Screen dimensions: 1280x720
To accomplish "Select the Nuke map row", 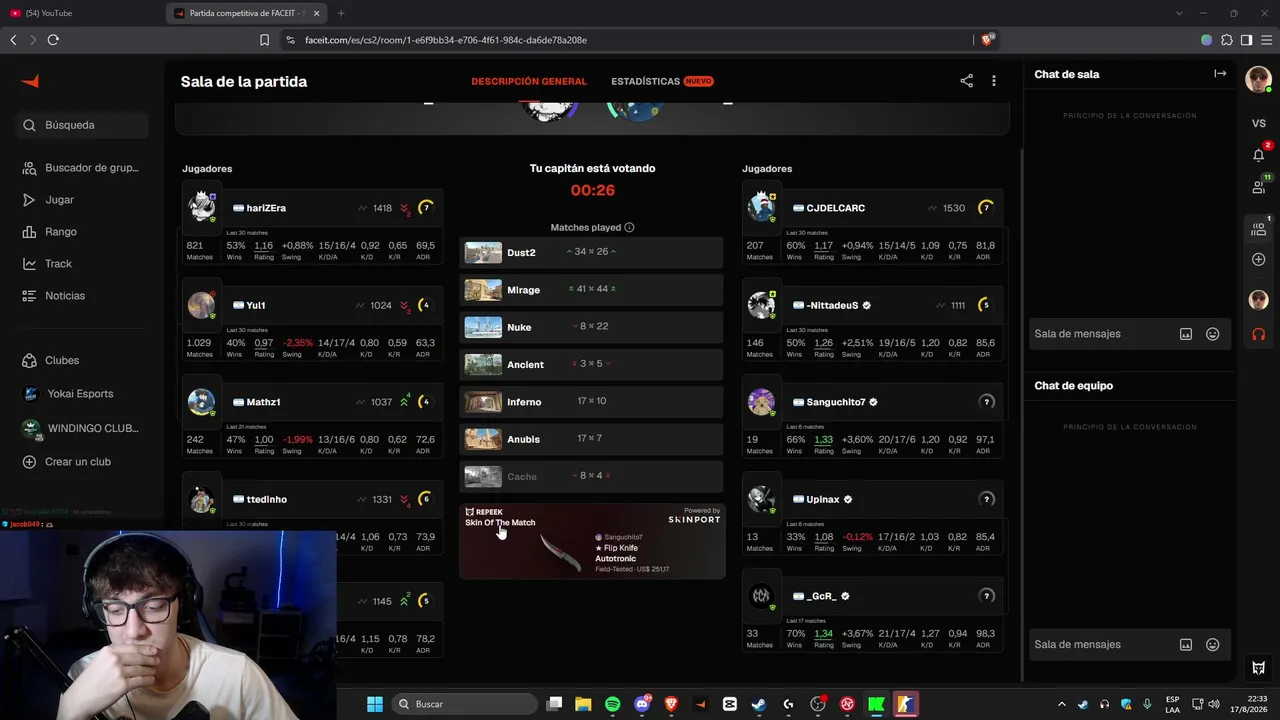I will tap(591, 327).
